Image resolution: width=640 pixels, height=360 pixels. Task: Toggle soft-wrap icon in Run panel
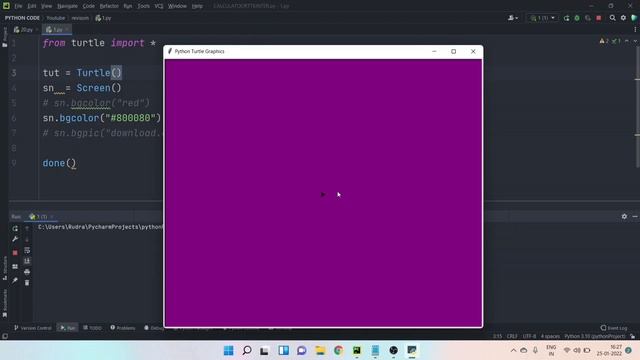coord(27,250)
